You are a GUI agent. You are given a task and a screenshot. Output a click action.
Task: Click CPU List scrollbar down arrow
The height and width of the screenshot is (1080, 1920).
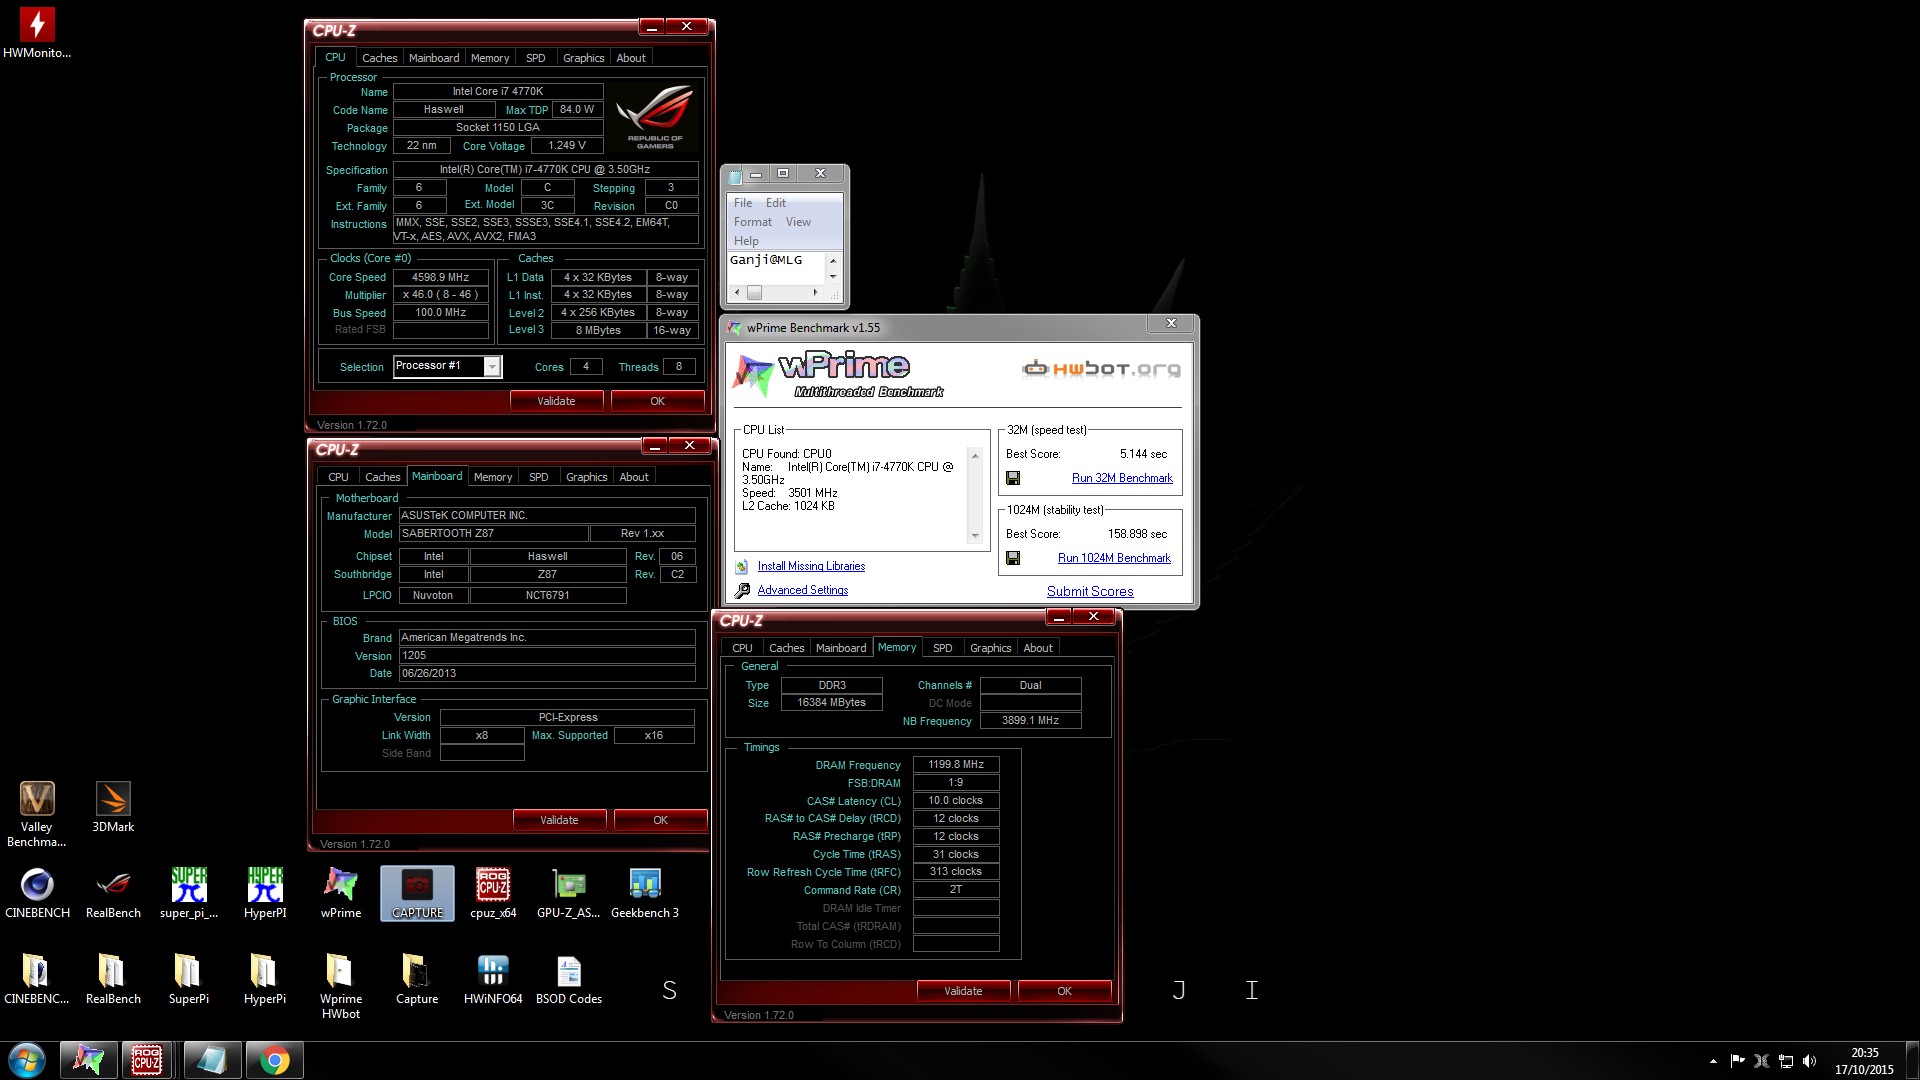point(975,536)
